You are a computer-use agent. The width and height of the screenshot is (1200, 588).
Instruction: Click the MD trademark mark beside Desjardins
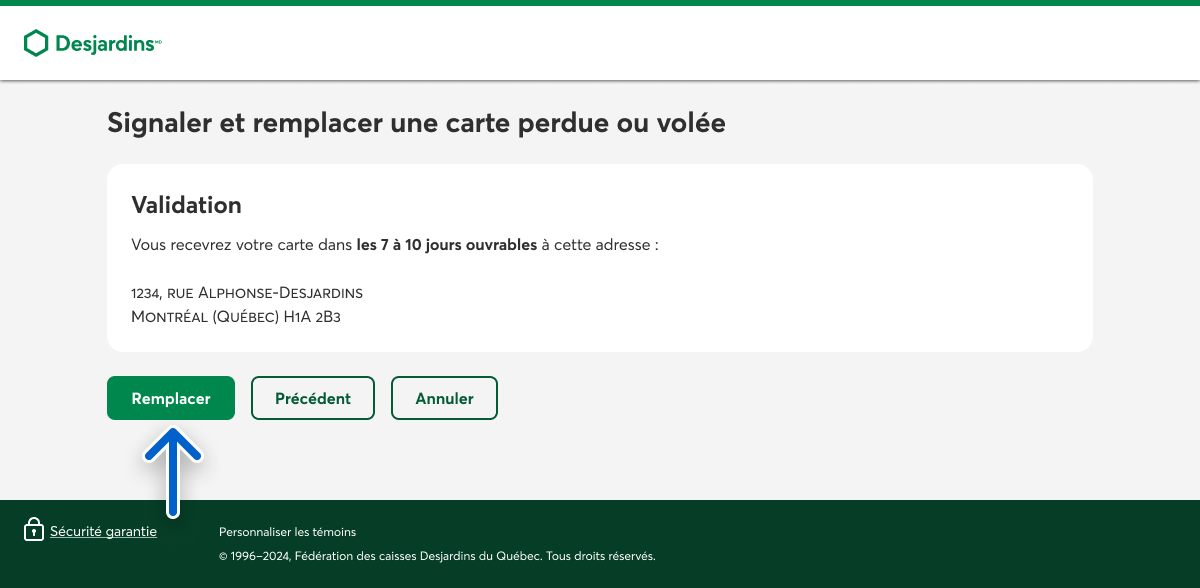[158, 41]
